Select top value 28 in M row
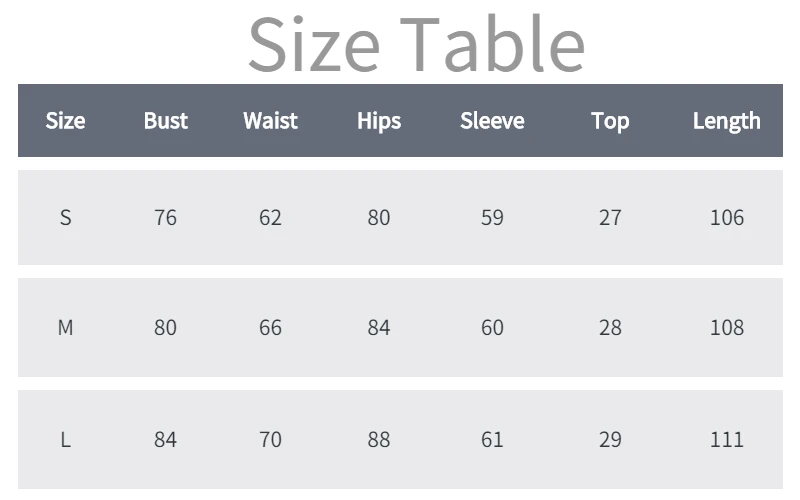 tap(610, 328)
